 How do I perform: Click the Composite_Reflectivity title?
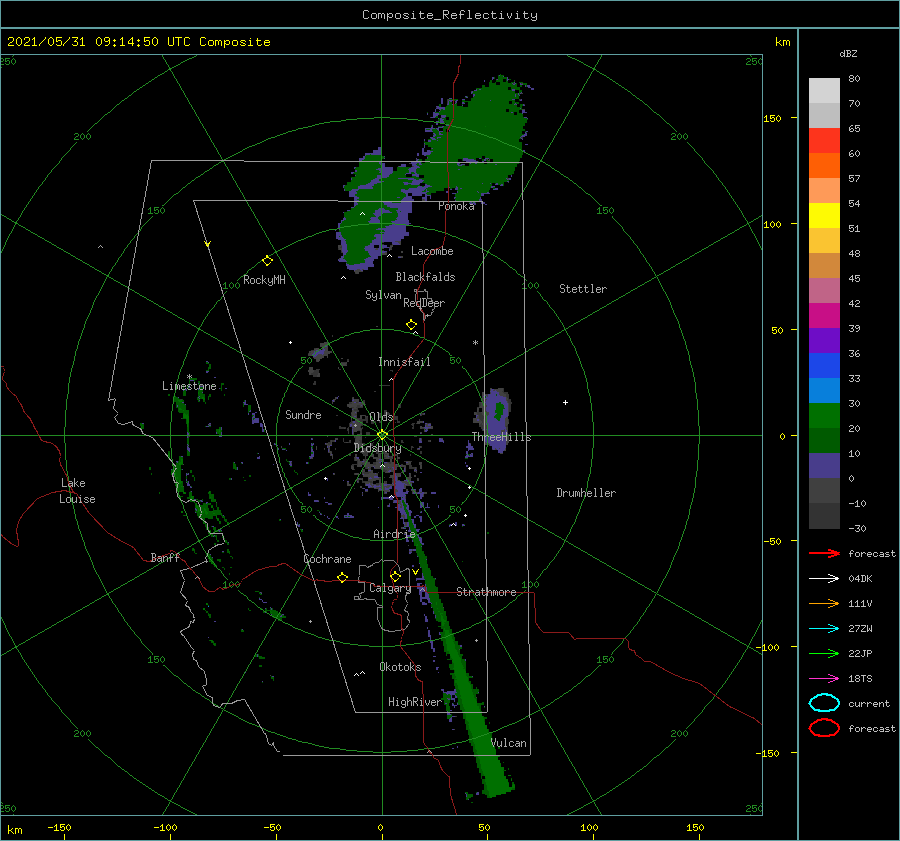(x=449, y=15)
